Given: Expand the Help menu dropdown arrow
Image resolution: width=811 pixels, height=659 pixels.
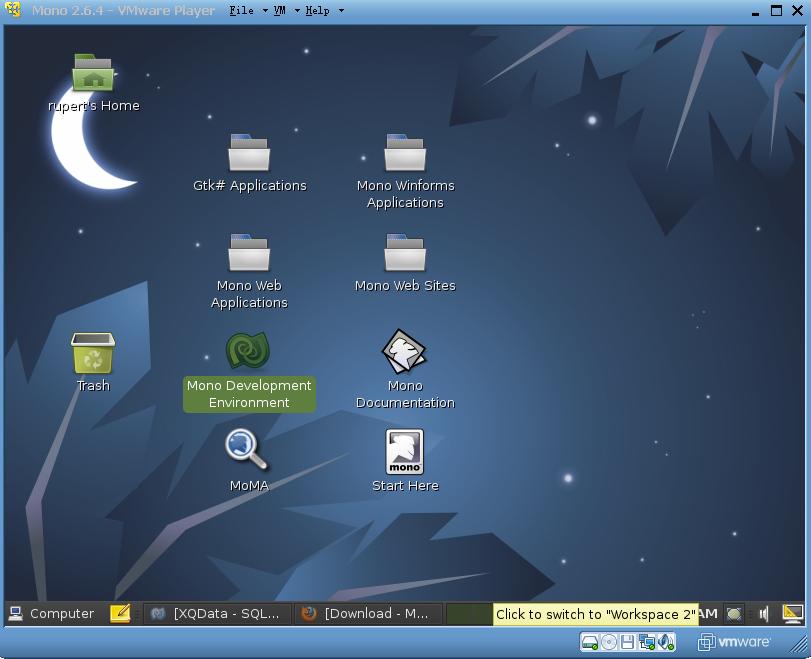Looking at the screenshot, I should 341,10.
